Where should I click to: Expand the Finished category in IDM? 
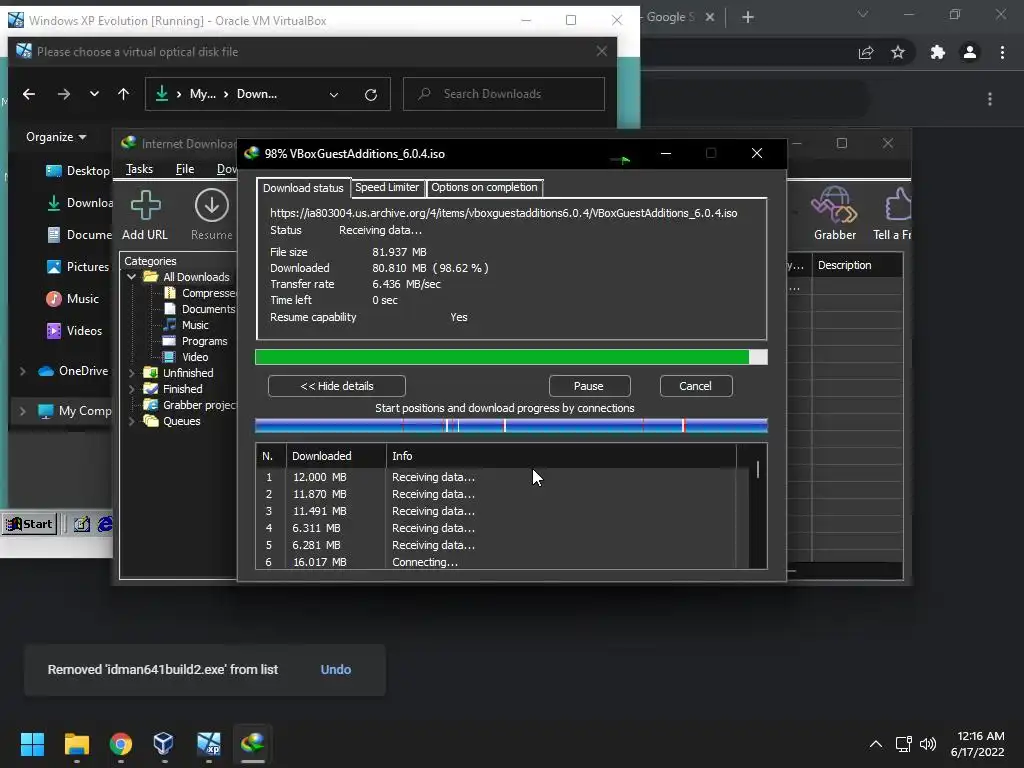click(x=131, y=389)
